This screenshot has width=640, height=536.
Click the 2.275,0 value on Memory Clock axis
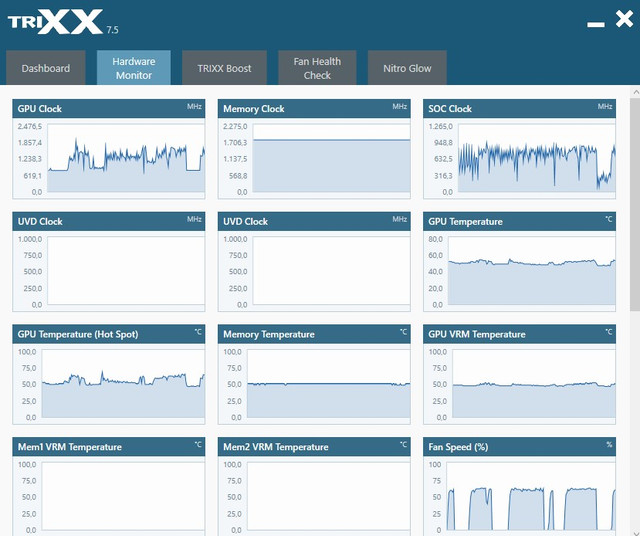click(x=235, y=126)
